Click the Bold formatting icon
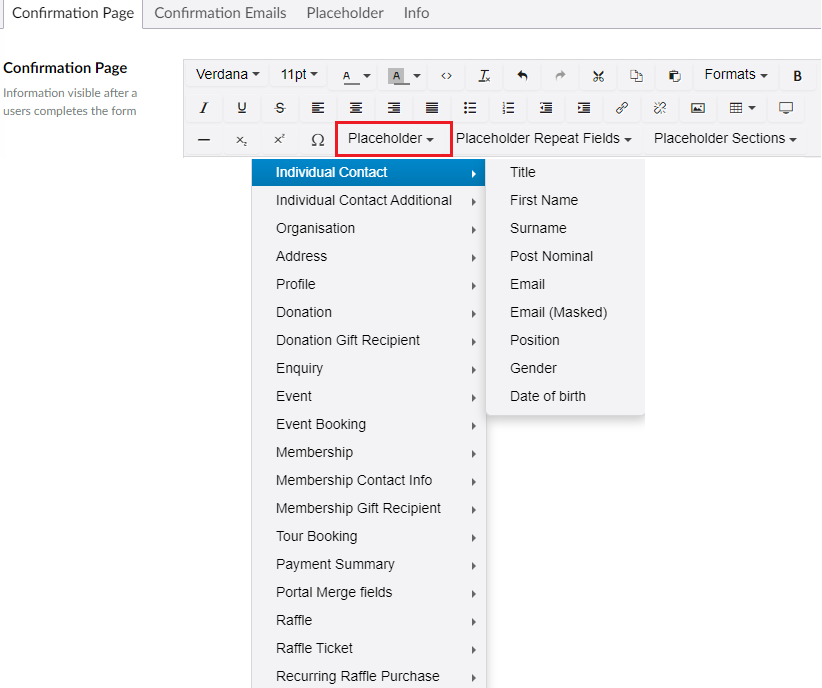The width and height of the screenshot is (822, 688). click(797, 76)
